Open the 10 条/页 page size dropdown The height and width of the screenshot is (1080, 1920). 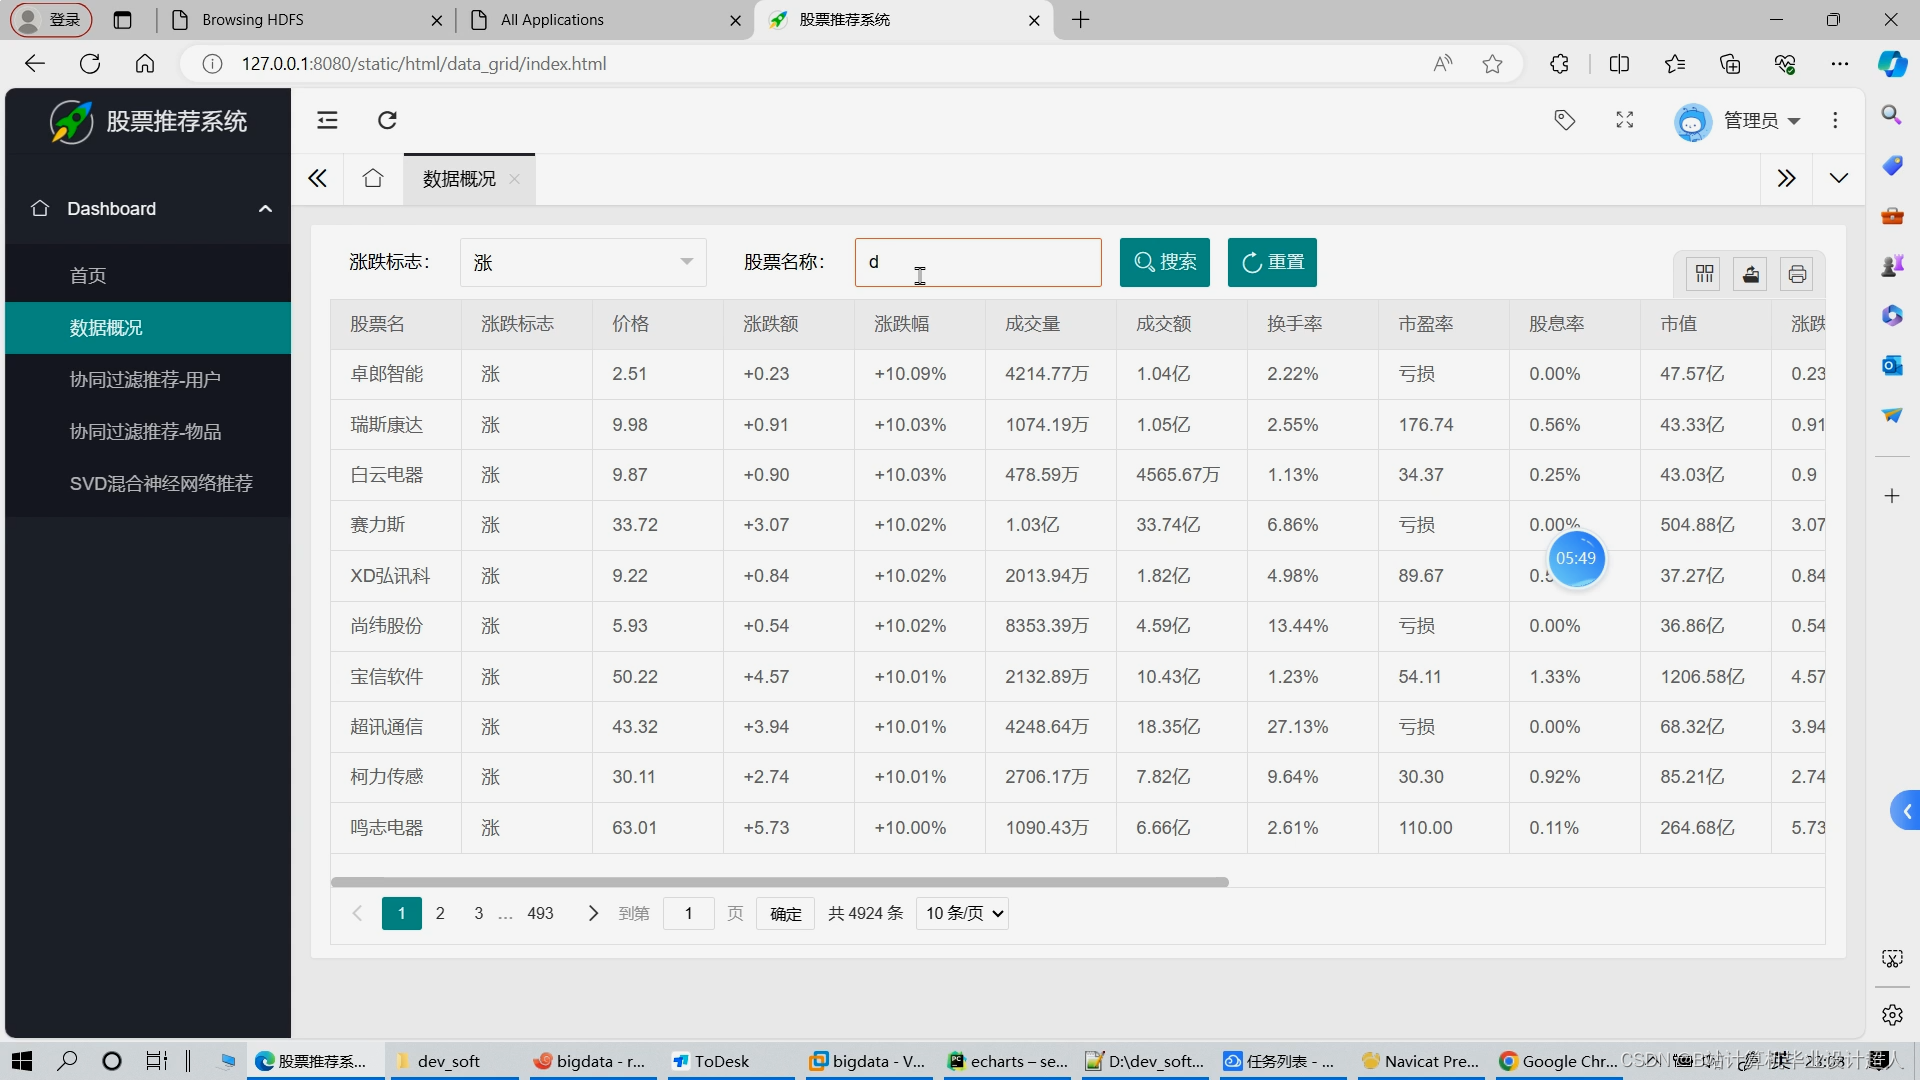coord(962,913)
